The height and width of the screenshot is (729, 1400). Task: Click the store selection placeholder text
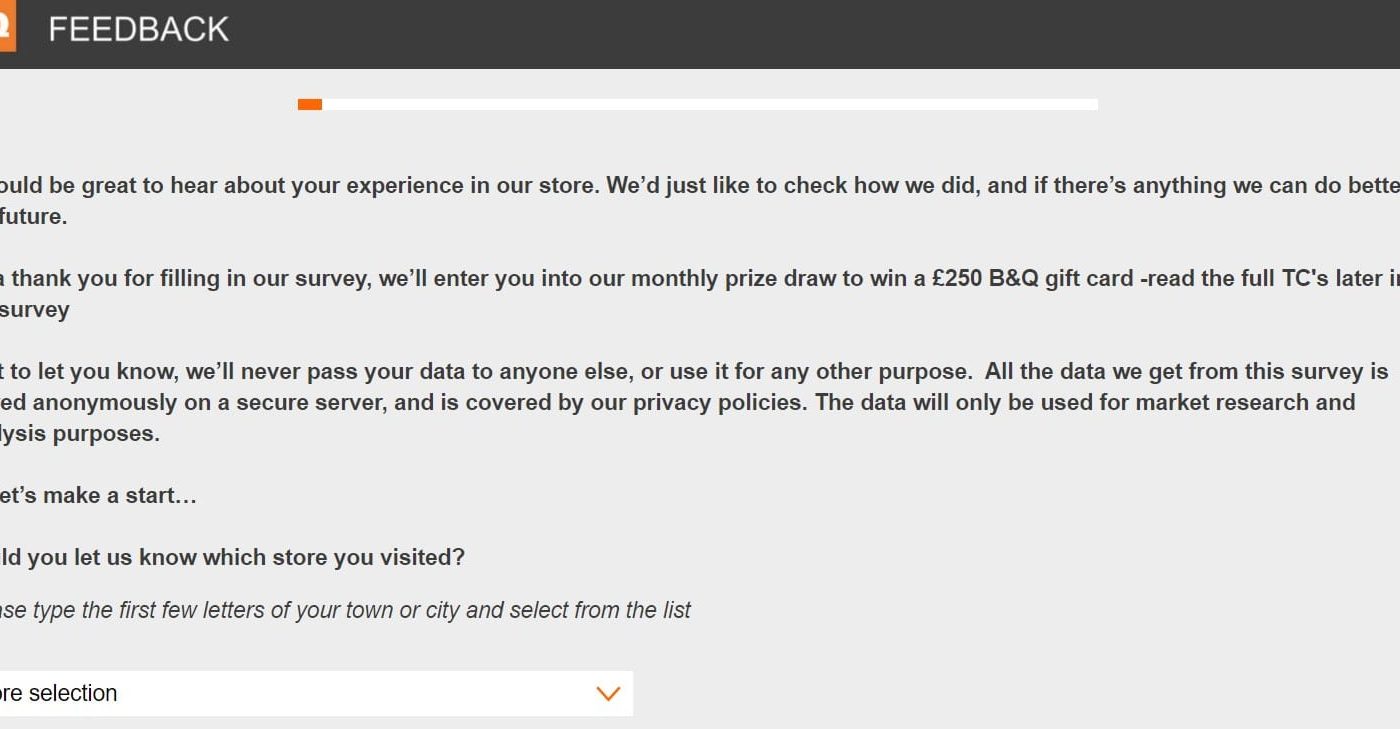pos(60,693)
